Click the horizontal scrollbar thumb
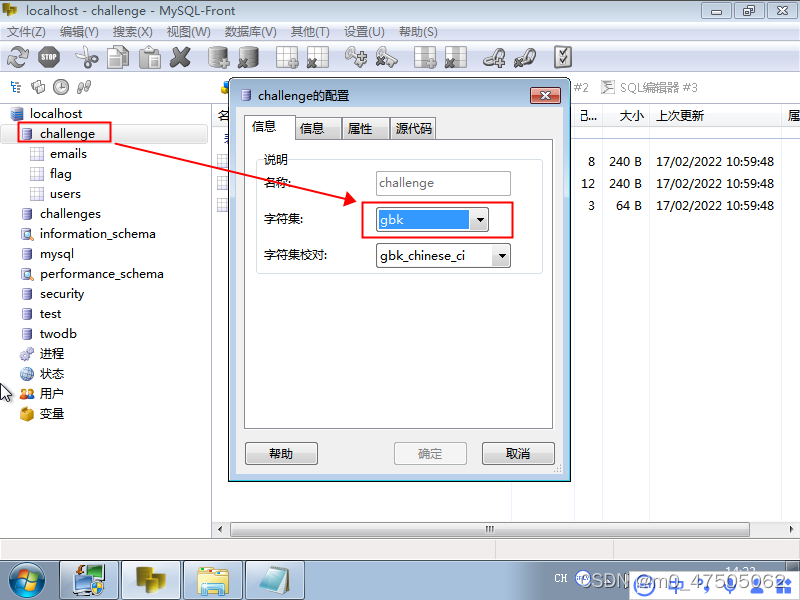 [490, 529]
